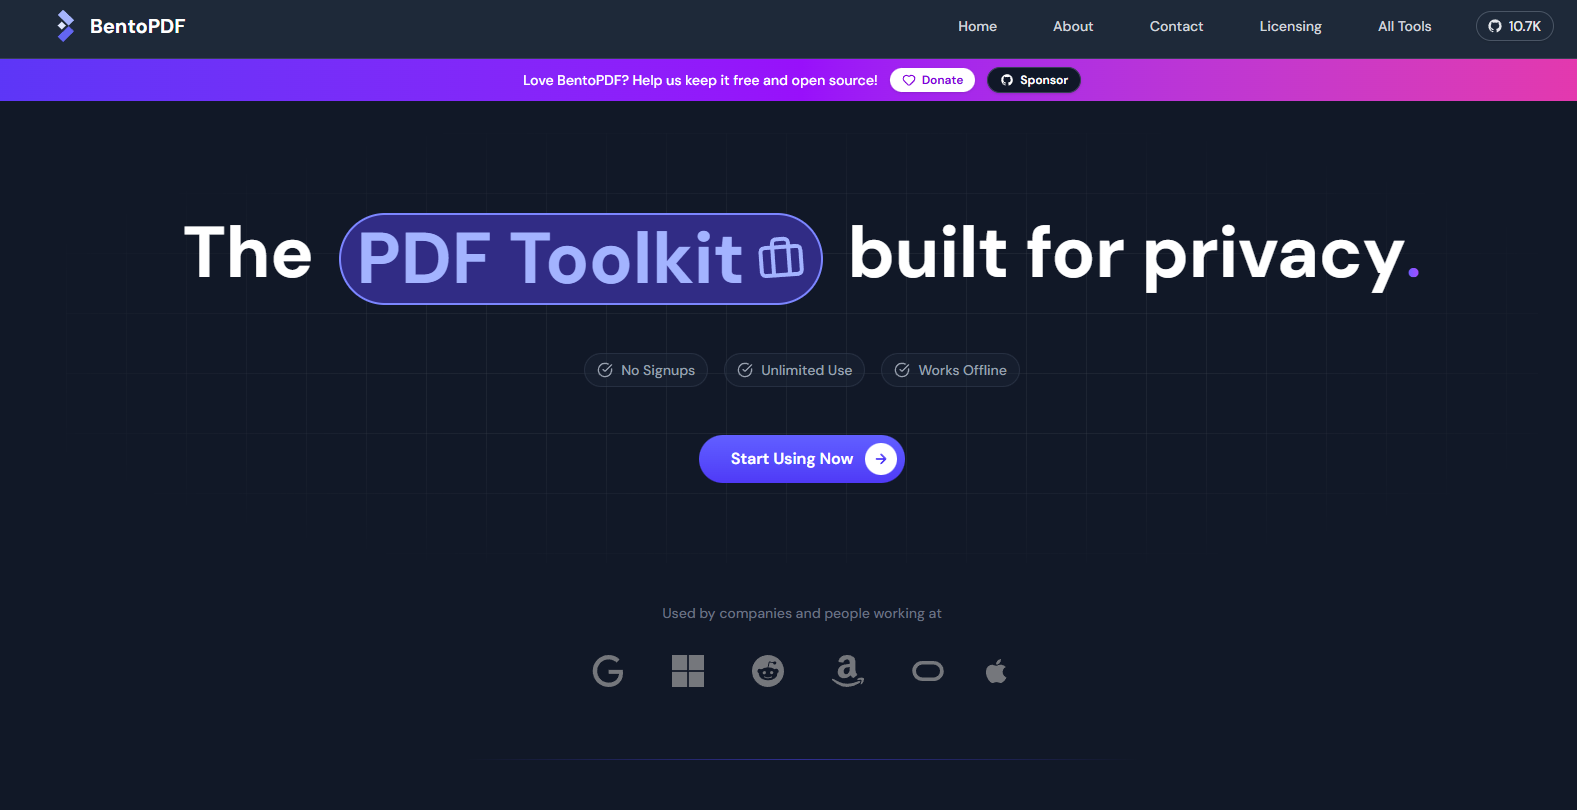Click the Works Offline badge
Image resolution: width=1577 pixels, height=810 pixels.
950,370
